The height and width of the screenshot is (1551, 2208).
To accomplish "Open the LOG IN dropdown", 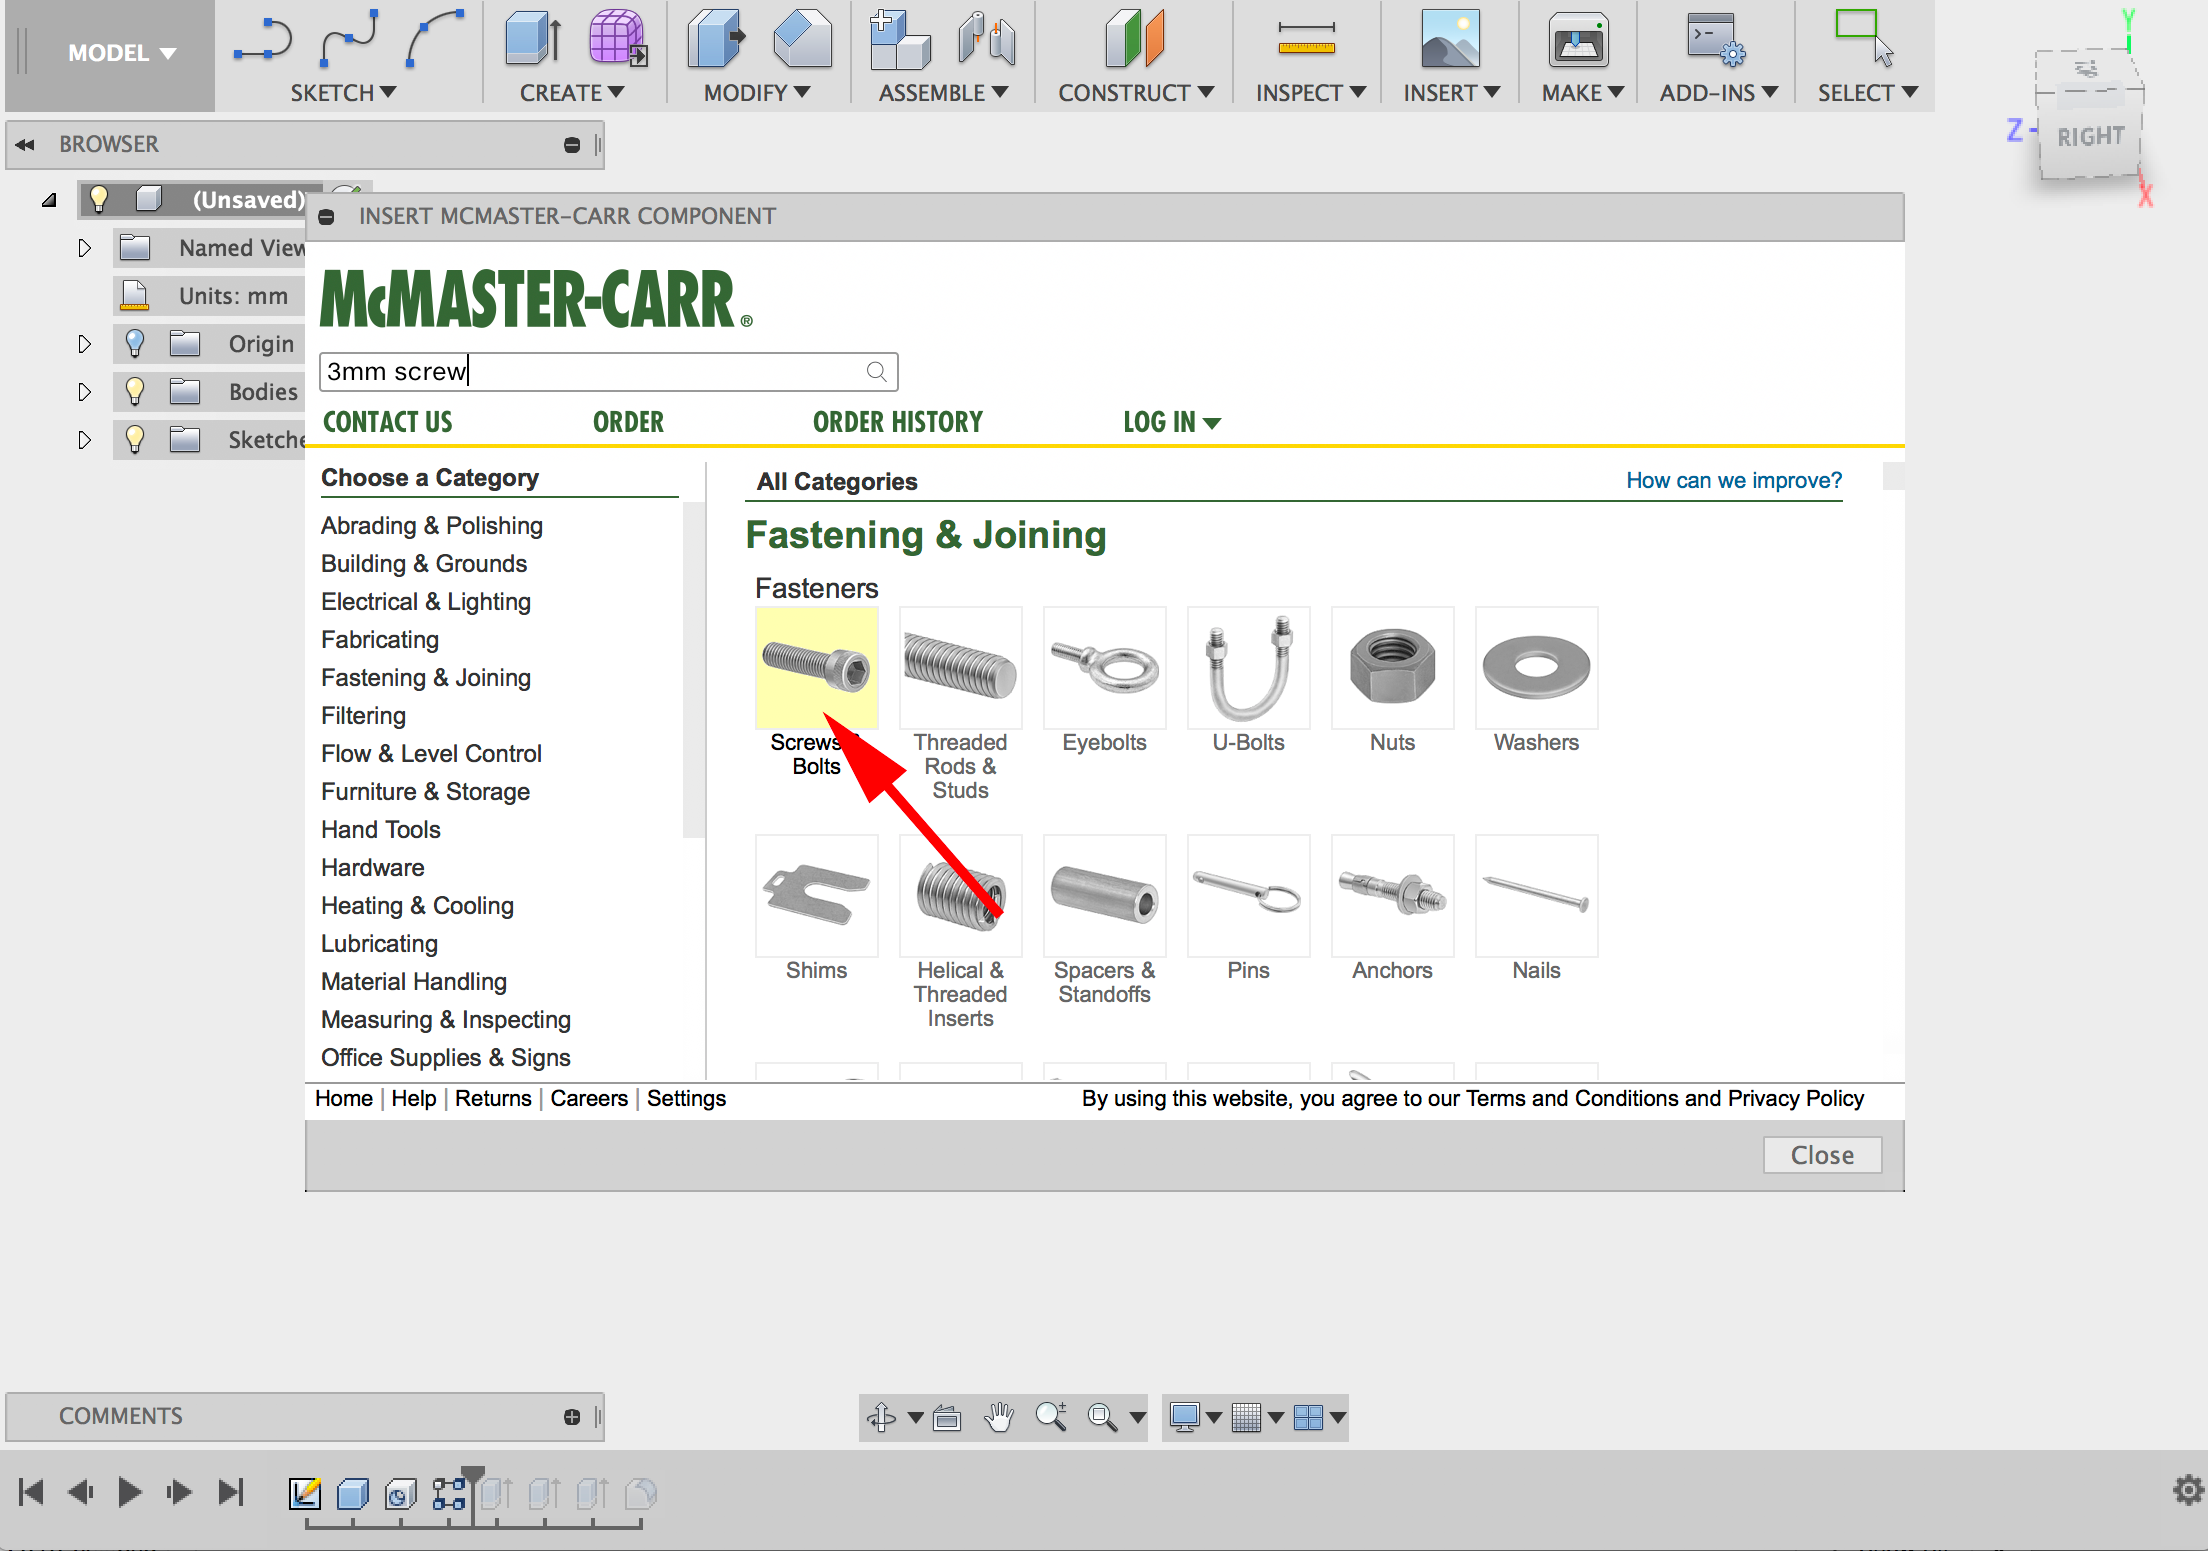I will (x=1172, y=422).
